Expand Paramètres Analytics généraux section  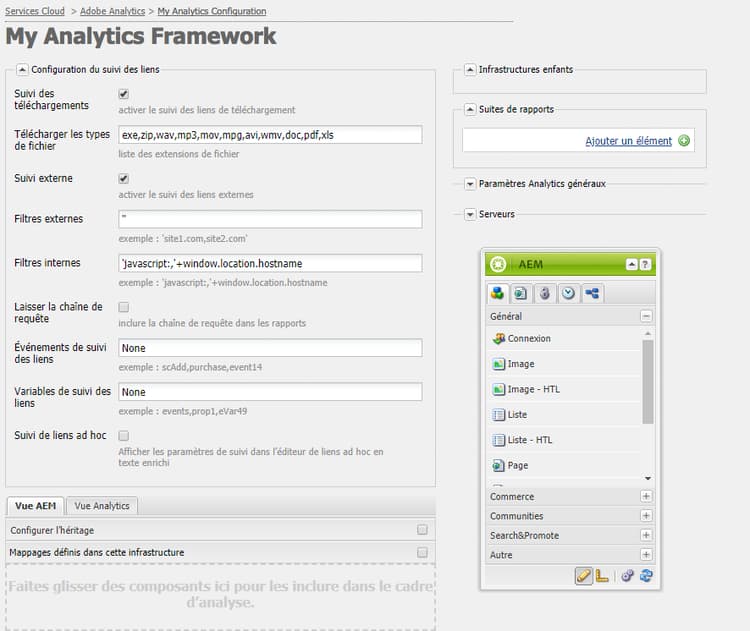pos(470,184)
